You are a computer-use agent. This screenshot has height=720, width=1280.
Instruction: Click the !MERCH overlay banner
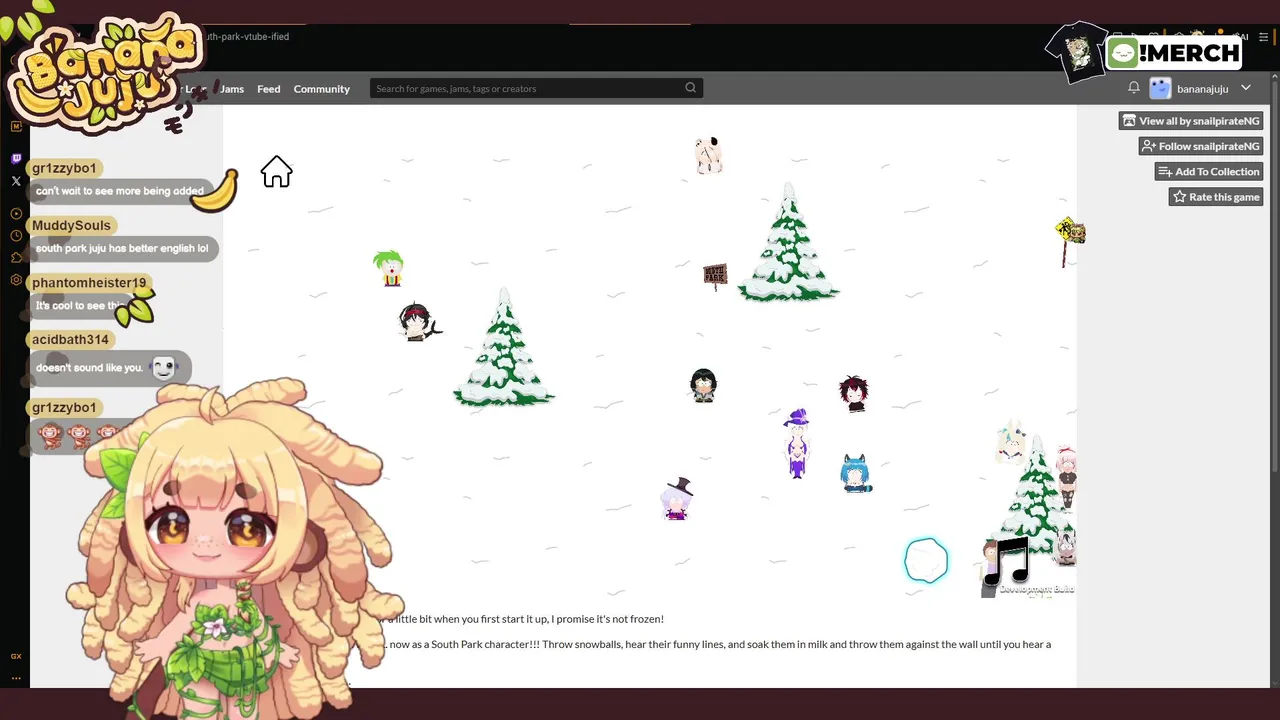1174,53
